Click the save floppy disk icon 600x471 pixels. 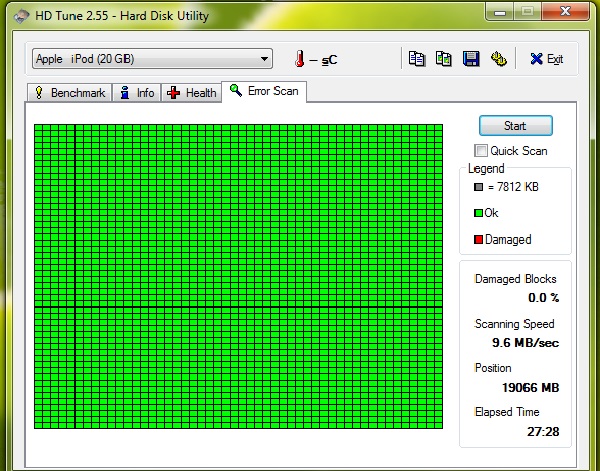471,59
